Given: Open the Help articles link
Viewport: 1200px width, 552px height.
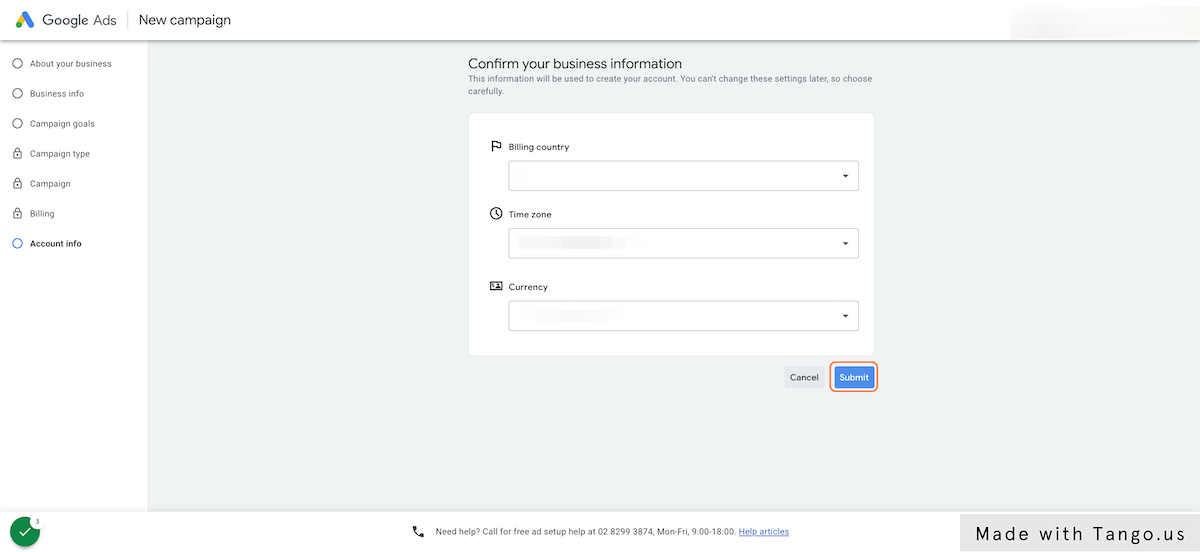Looking at the screenshot, I should click(764, 532).
